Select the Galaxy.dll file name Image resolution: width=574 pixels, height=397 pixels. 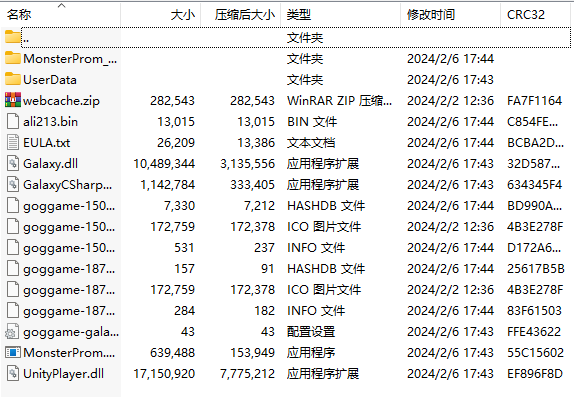pyautogui.click(x=51, y=164)
